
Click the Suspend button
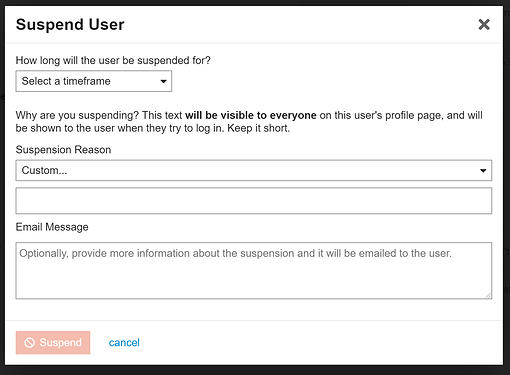click(53, 342)
